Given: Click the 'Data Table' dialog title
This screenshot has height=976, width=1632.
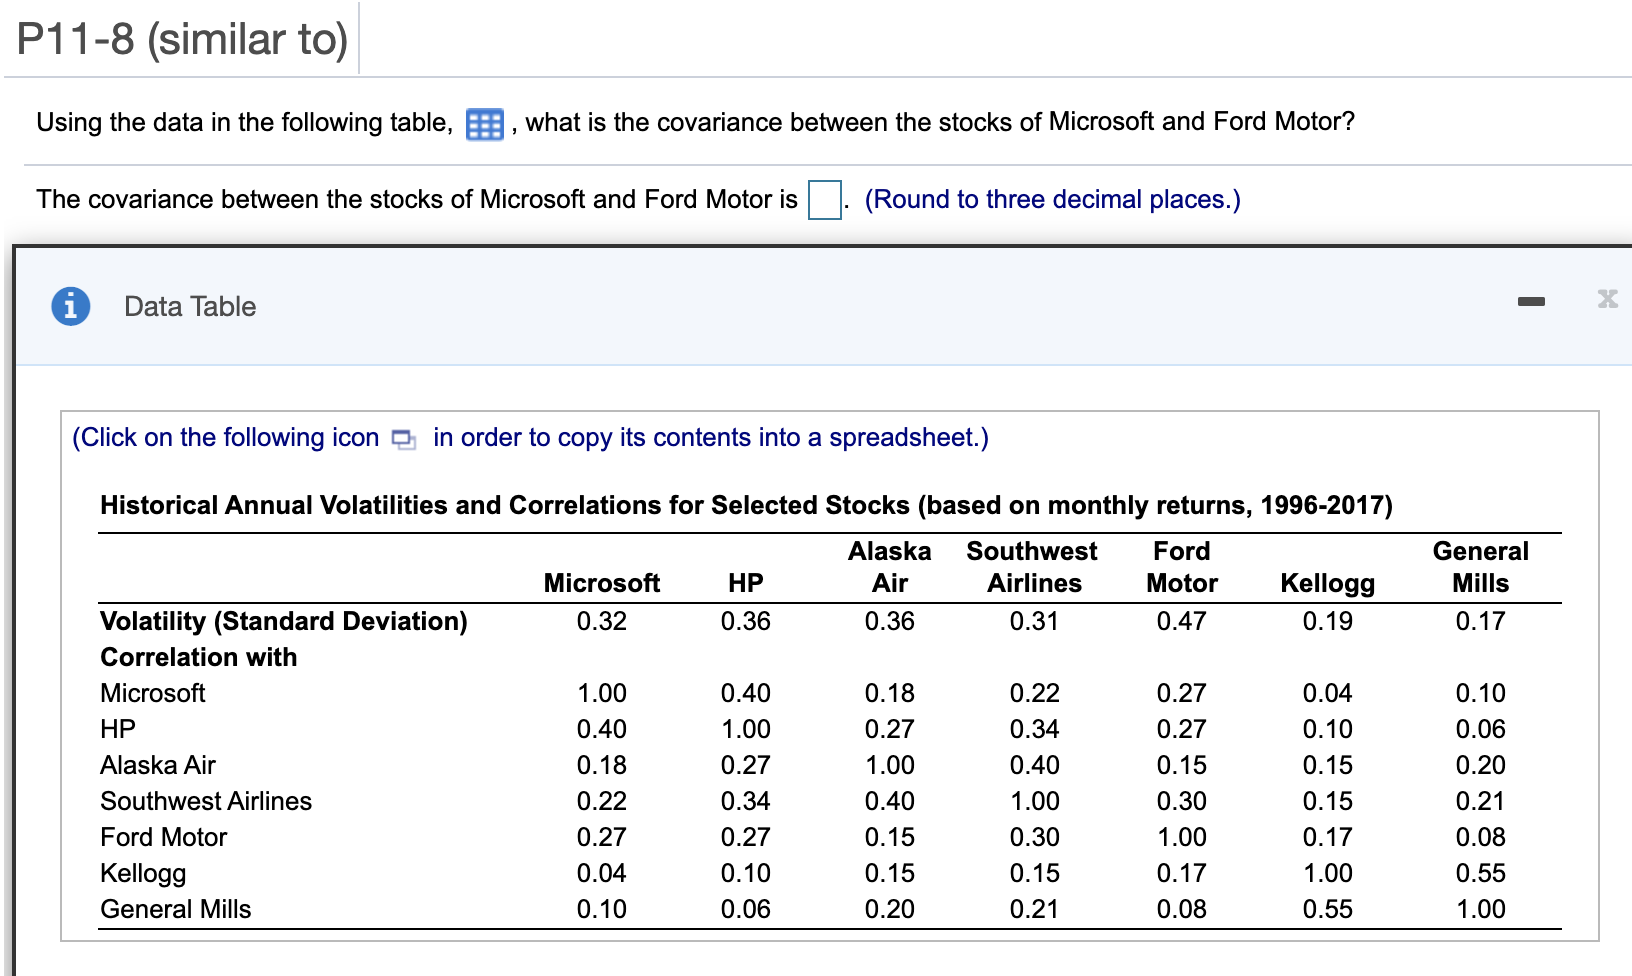Looking at the screenshot, I should coord(190,306).
